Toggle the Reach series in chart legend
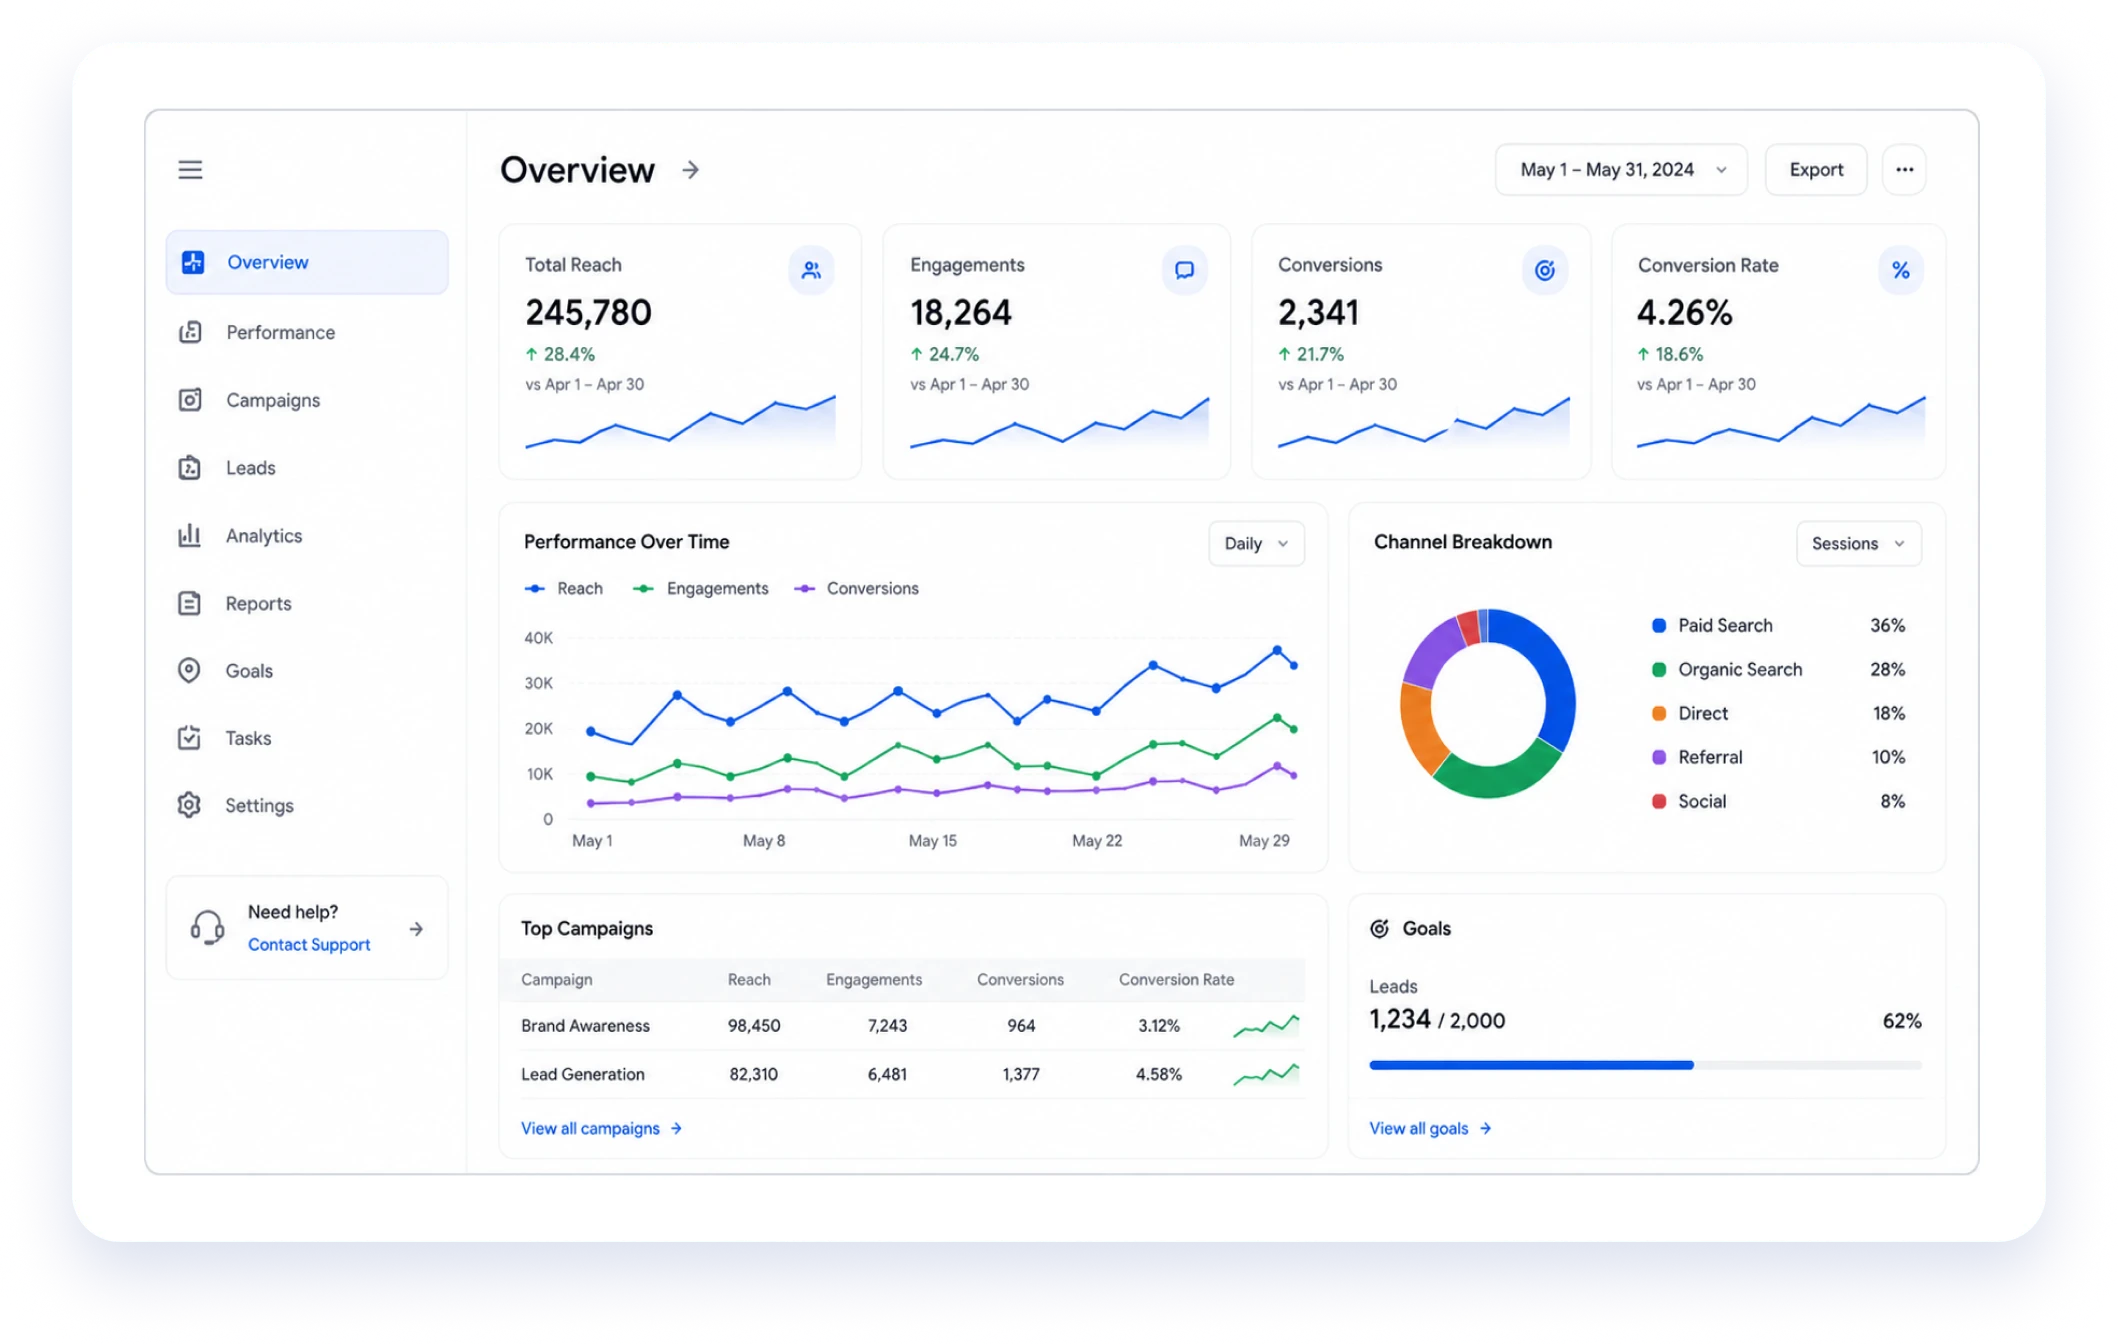The width and height of the screenshot is (2118, 1344). pyautogui.click(x=564, y=589)
